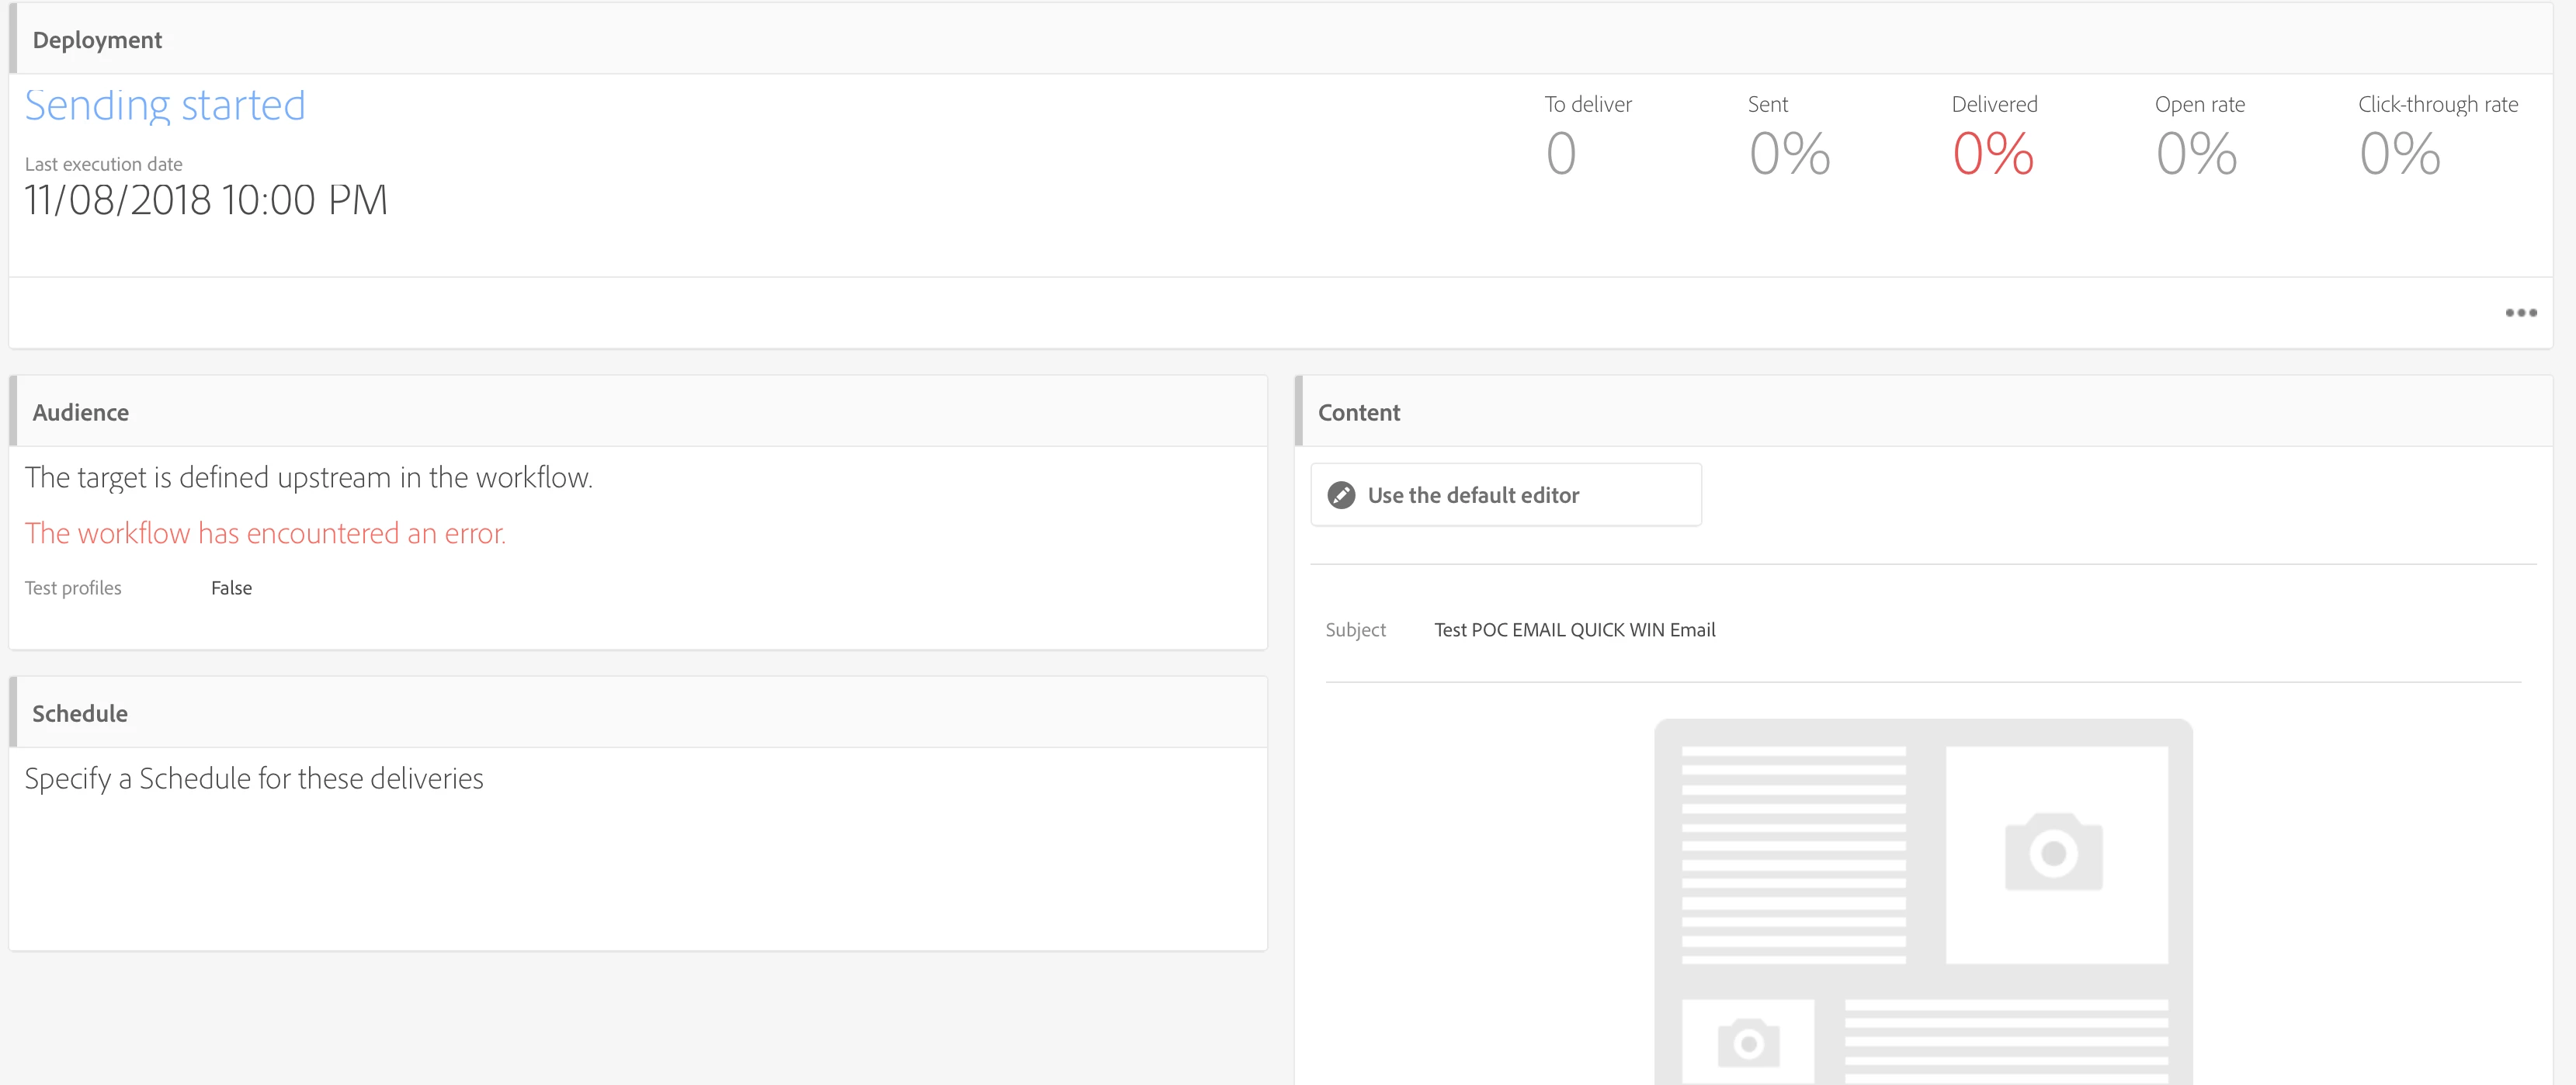Open the Content block header
Image resolution: width=2576 pixels, height=1085 pixels.
coord(1358,412)
